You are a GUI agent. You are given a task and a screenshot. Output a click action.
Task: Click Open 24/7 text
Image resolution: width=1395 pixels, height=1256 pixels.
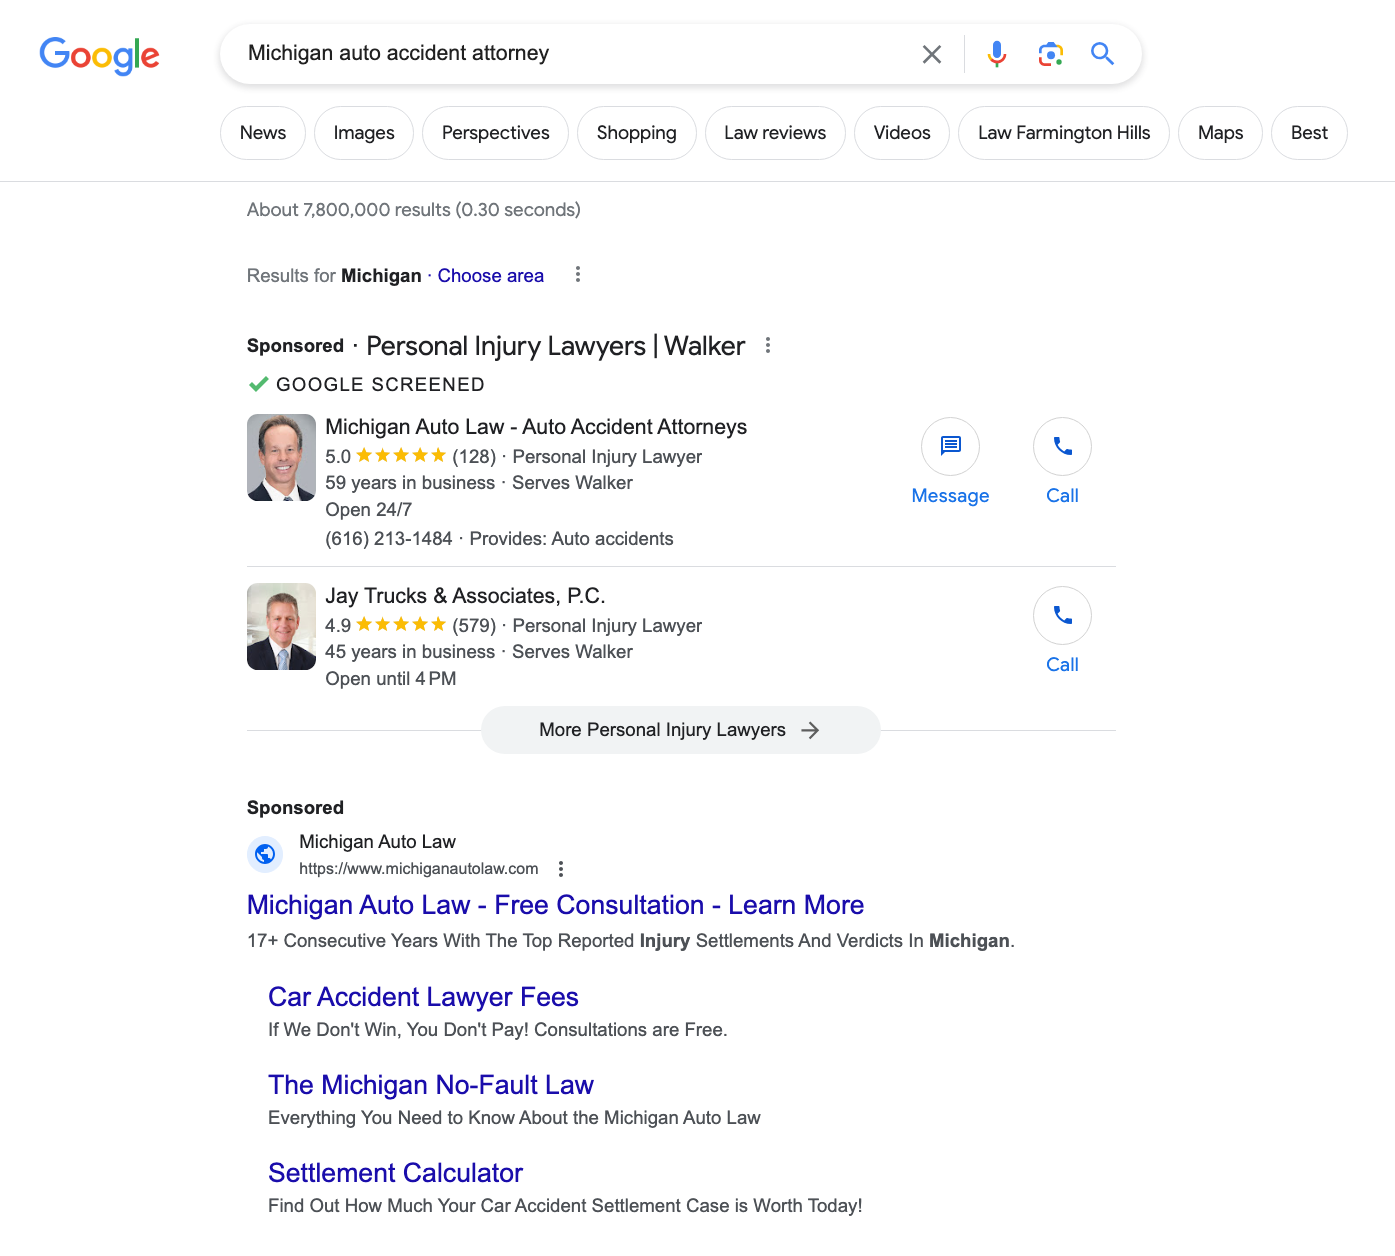pyautogui.click(x=369, y=510)
